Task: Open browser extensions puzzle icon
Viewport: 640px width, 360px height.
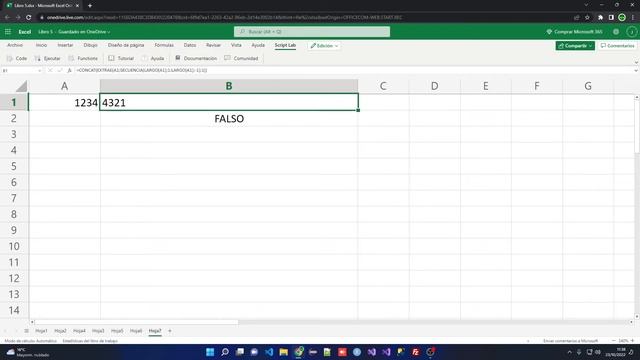Action: tap(600, 18)
